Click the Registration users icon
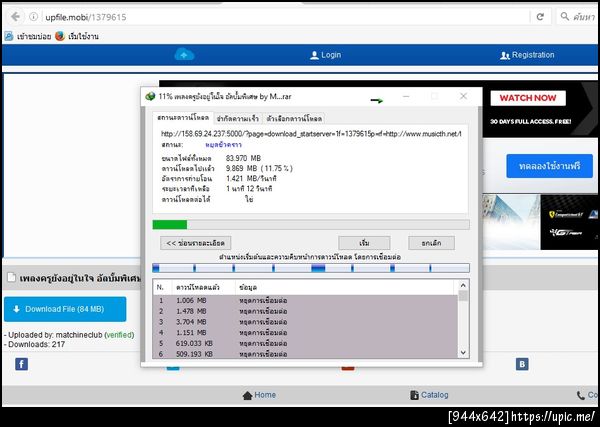The height and width of the screenshot is (427, 600). coord(505,55)
